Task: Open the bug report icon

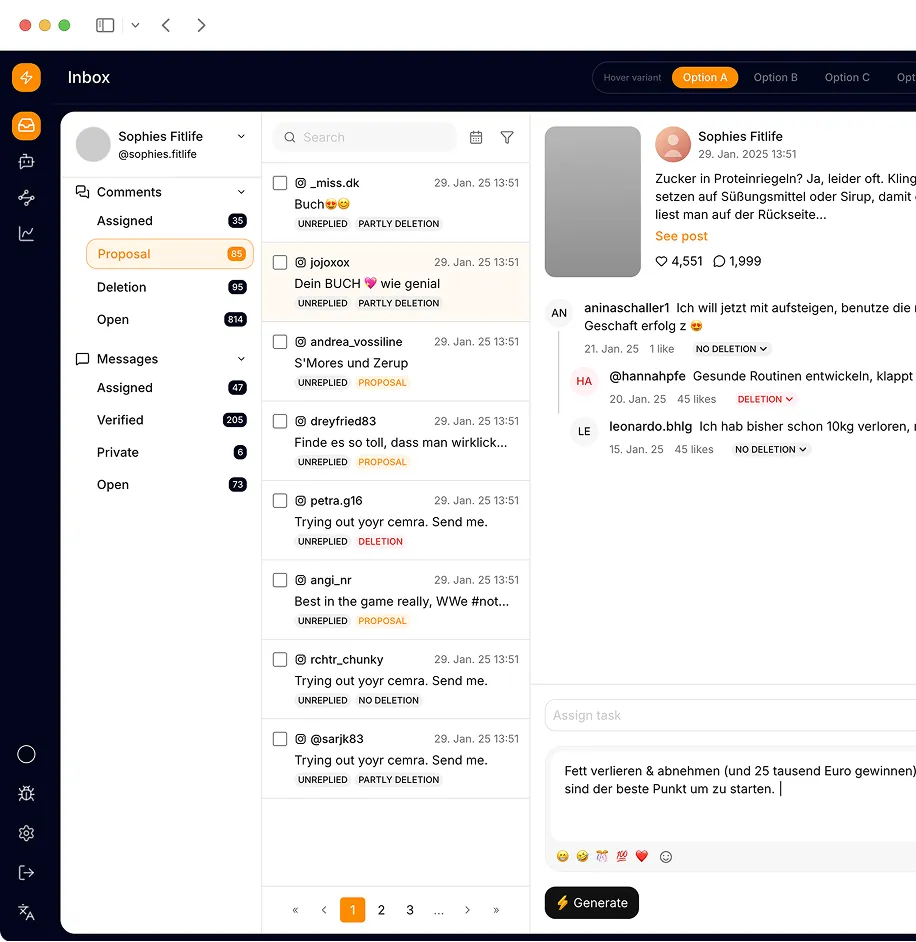Action: coord(26,794)
